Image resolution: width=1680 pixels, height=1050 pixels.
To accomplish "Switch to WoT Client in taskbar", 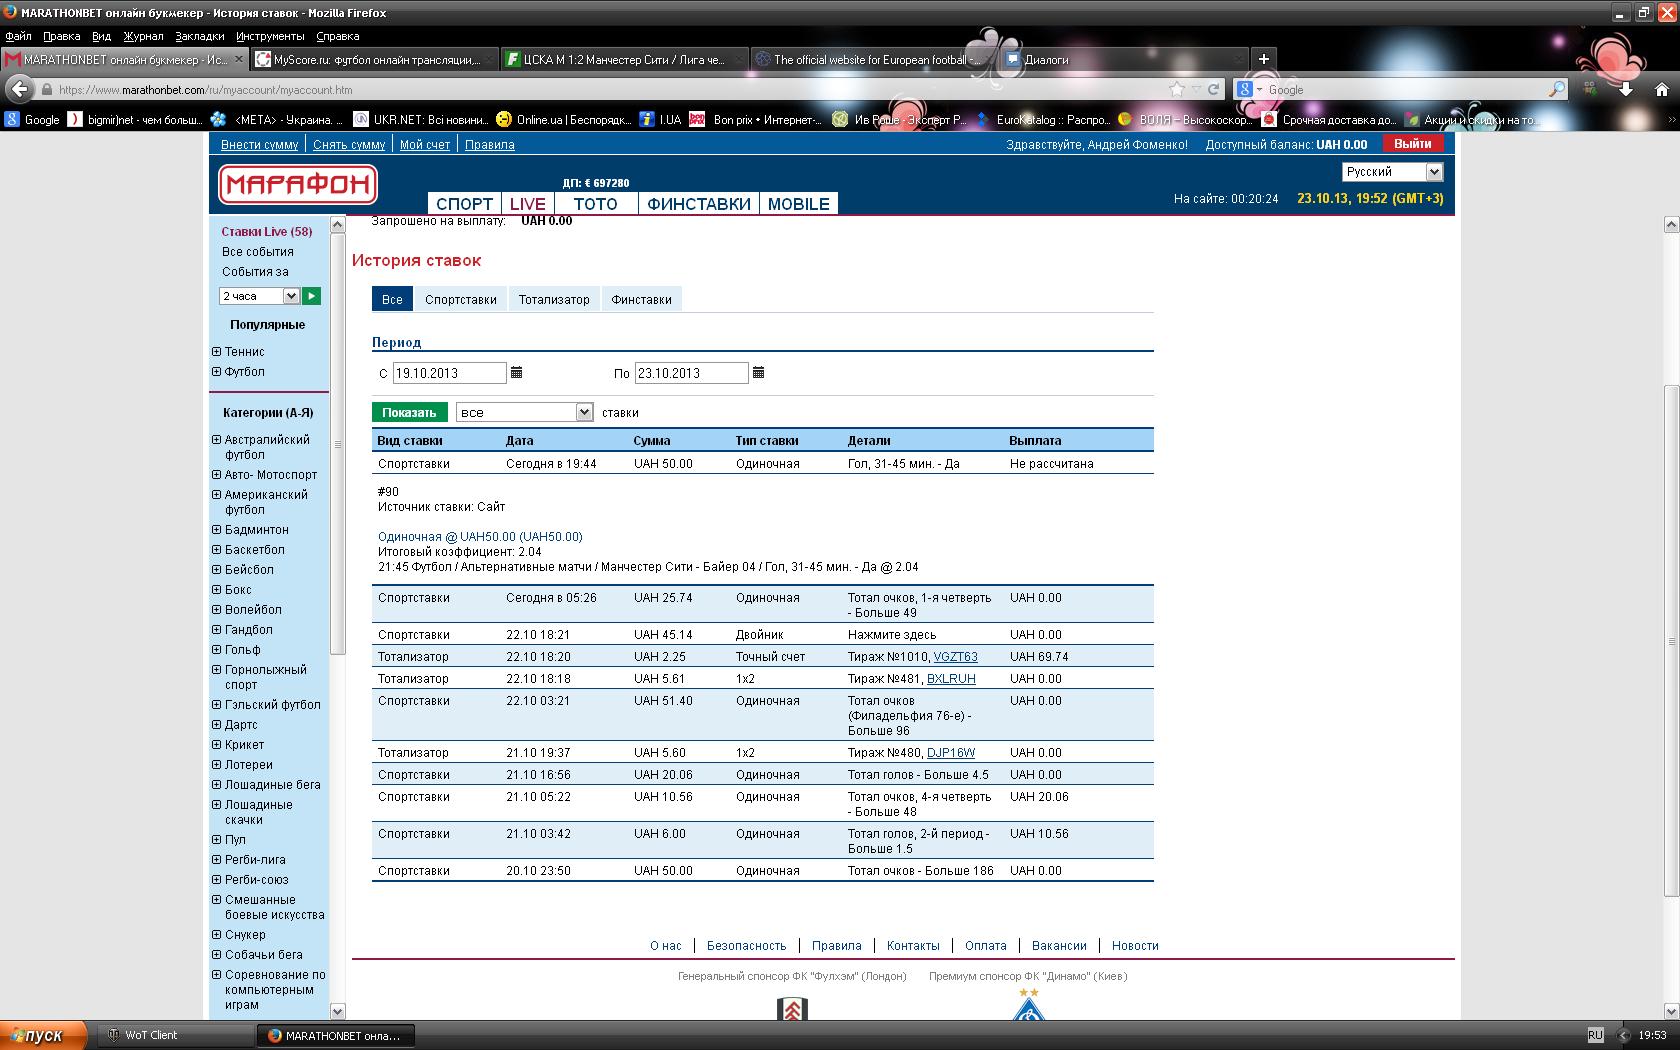I will 175,1036.
